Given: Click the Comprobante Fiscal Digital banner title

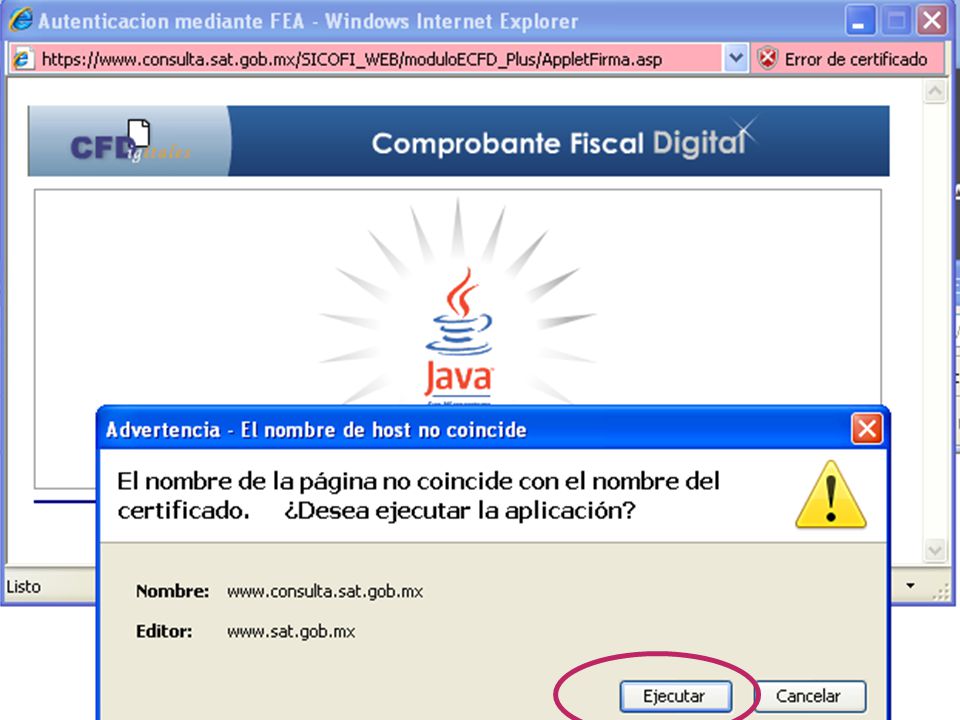Looking at the screenshot, I should (x=558, y=143).
